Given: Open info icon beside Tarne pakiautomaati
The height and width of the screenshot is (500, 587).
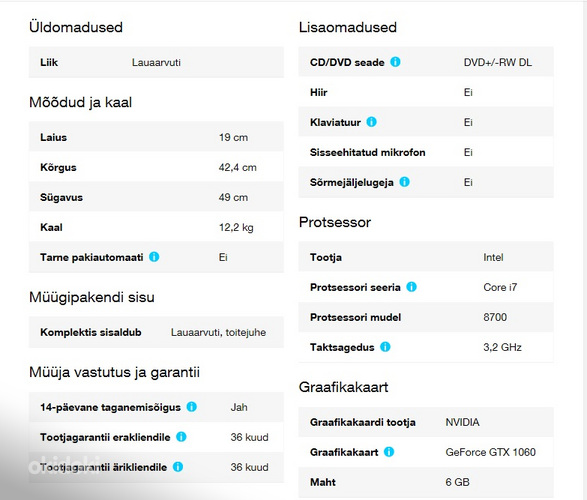Looking at the screenshot, I should pyautogui.click(x=154, y=257).
